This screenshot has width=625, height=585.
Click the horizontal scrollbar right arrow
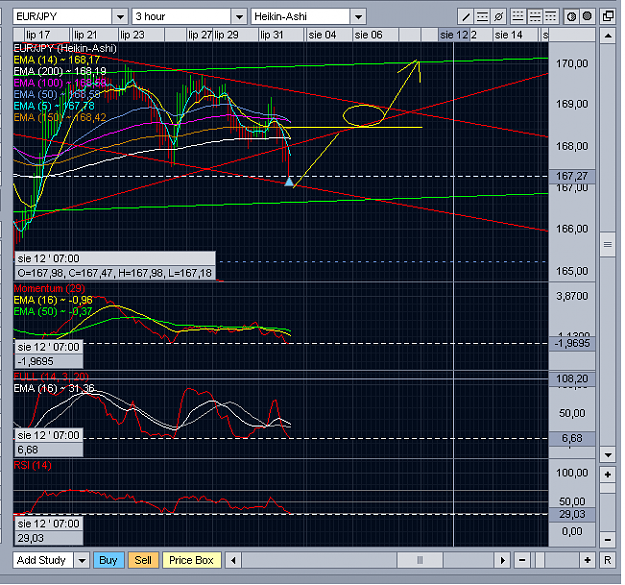pyautogui.click(x=503, y=560)
